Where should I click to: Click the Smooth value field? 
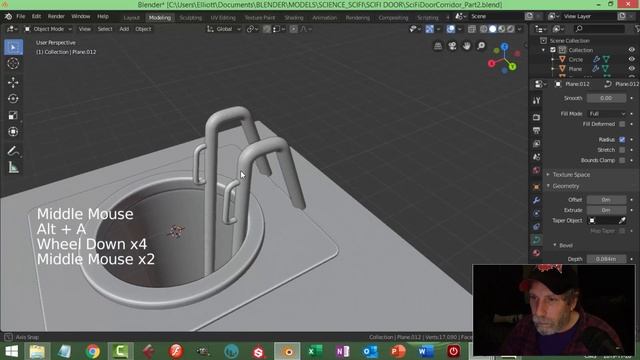pos(606,98)
